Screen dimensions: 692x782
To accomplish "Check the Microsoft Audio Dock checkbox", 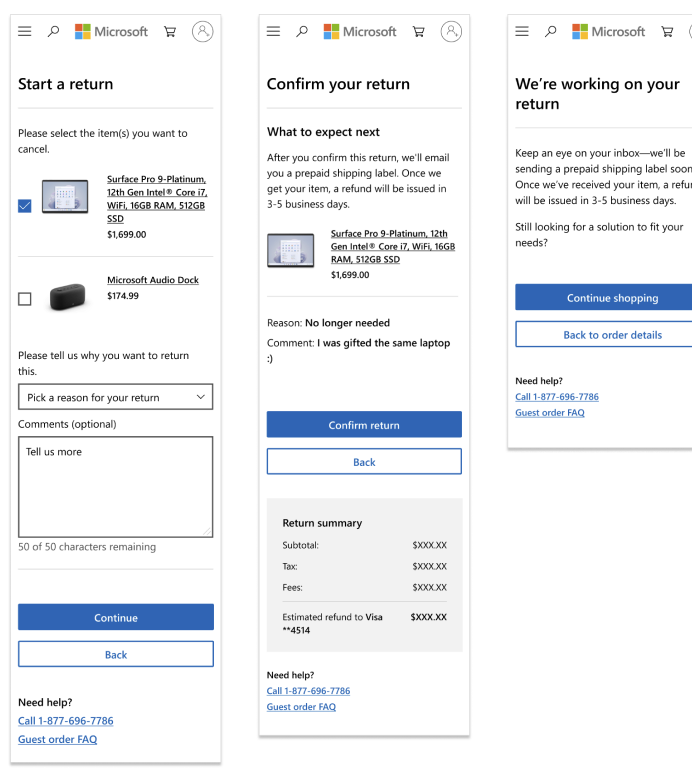I will coord(25,299).
